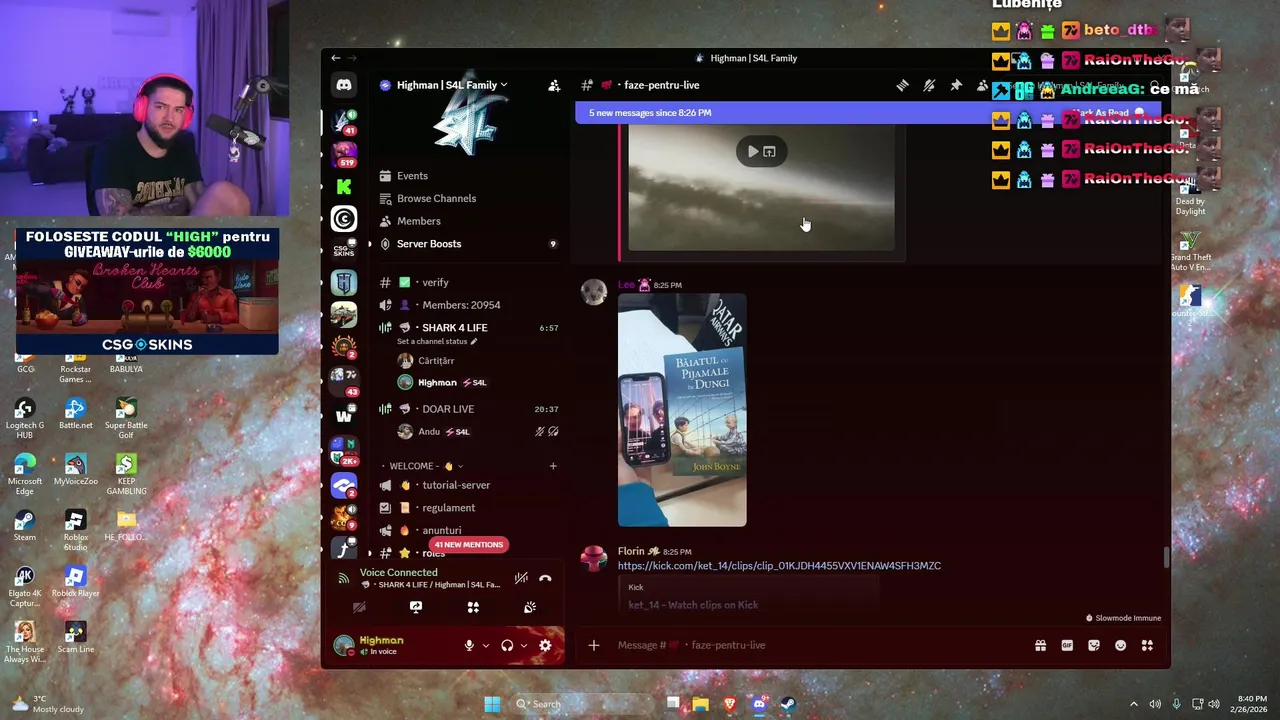Open the white W server icon
Screen dimensions: 1280x720
[344, 416]
